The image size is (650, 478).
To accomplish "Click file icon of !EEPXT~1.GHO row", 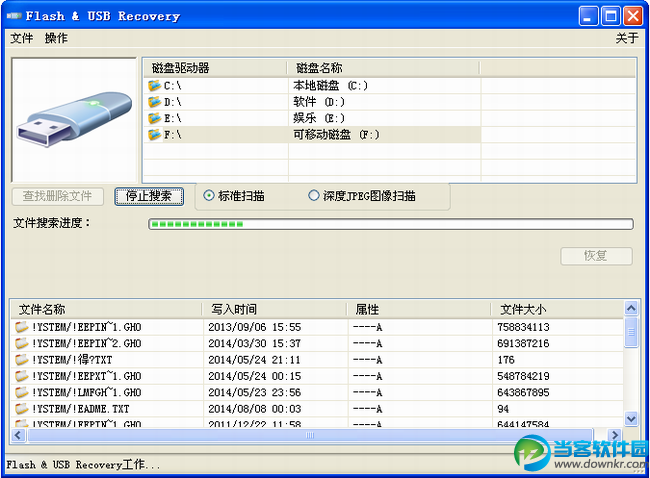I will [22, 376].
